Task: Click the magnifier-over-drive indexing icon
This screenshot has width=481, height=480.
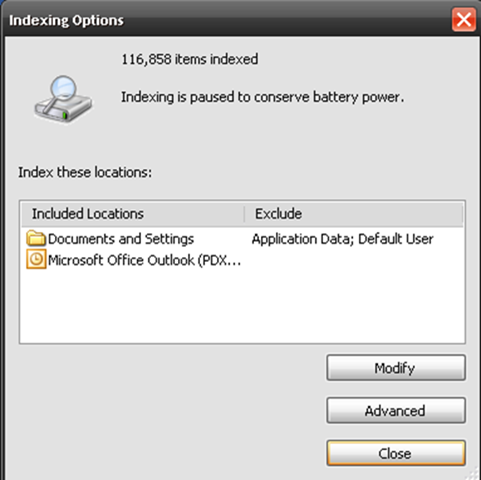Action: click(x=63, y=99)
